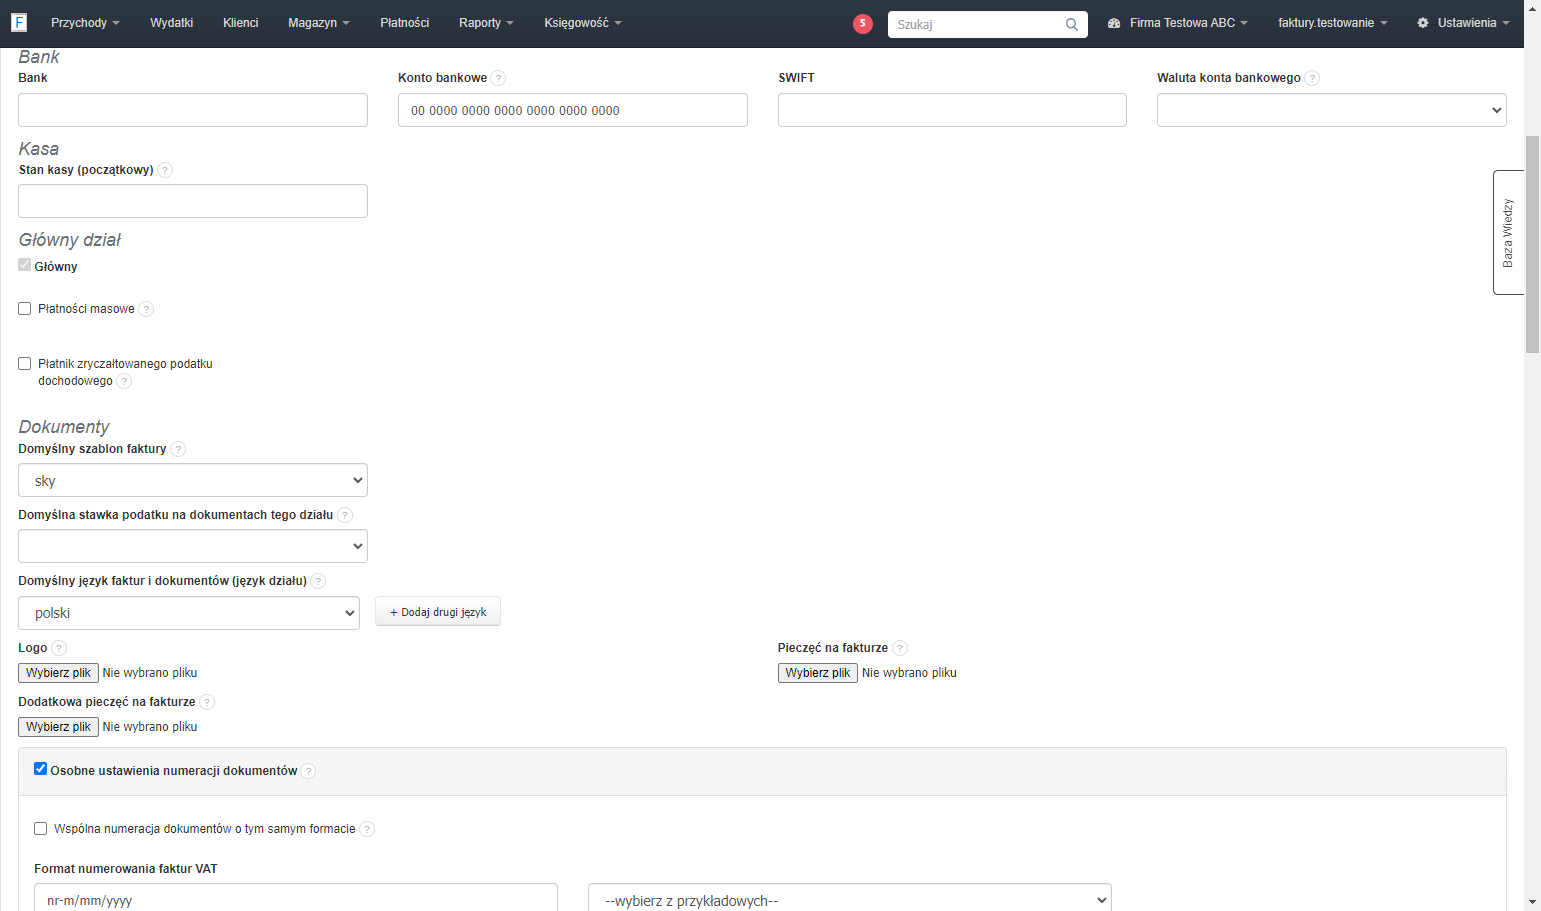Open default tax rate dropdown

click(193, 546)
